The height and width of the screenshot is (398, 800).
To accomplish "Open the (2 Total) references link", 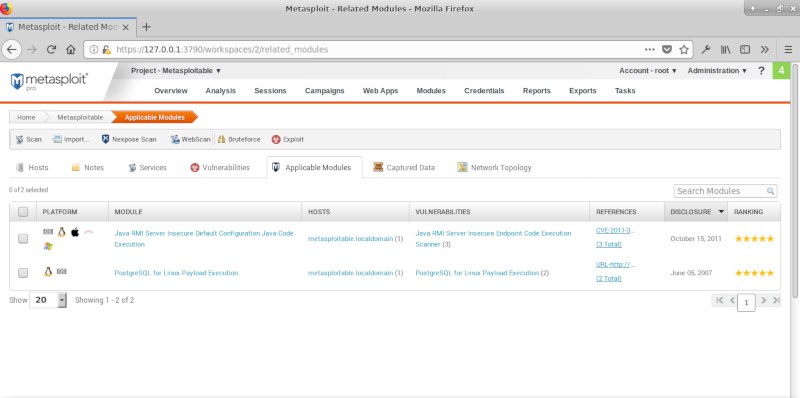I will pyautogui.click(x=609, y=279).
